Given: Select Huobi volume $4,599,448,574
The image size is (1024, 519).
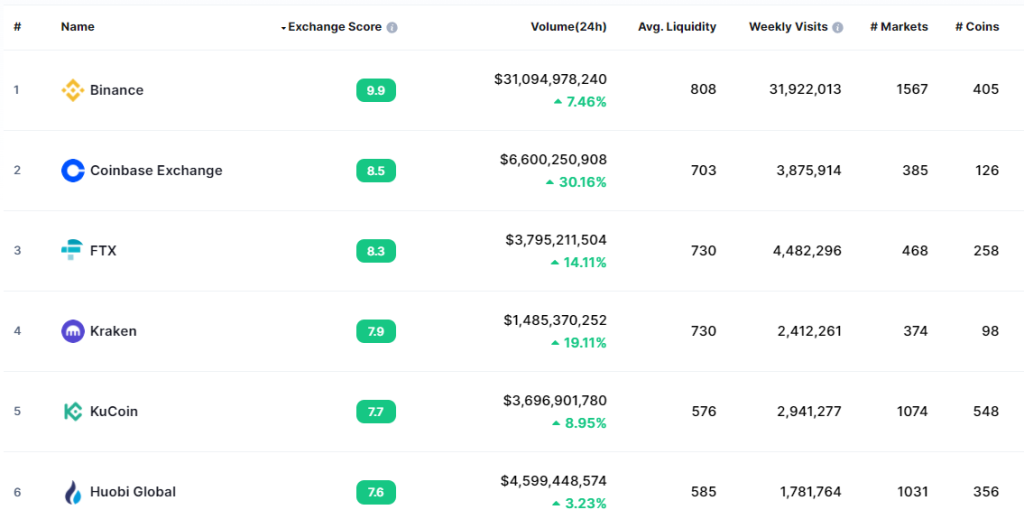Looking at the screenshot, I should (554, 481).
